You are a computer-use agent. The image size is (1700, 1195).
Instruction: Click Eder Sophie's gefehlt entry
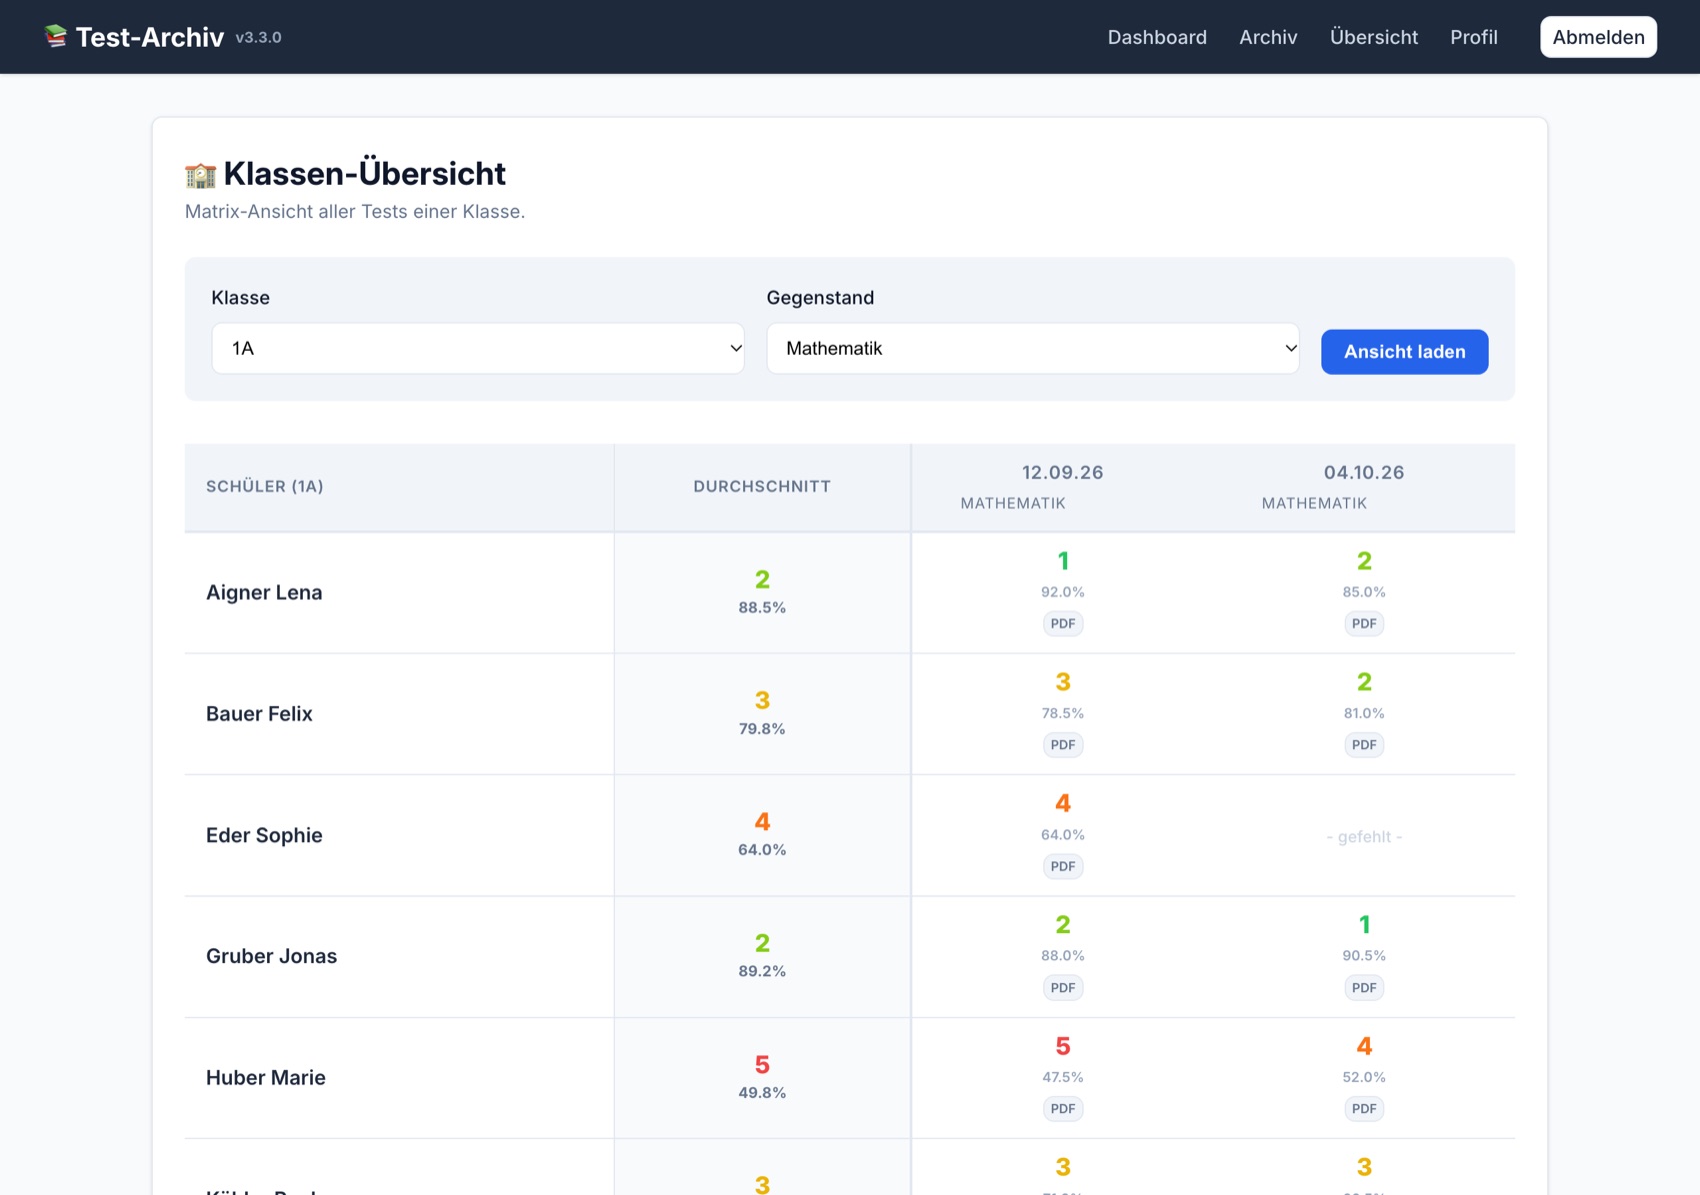click(x=1364, y=837)
